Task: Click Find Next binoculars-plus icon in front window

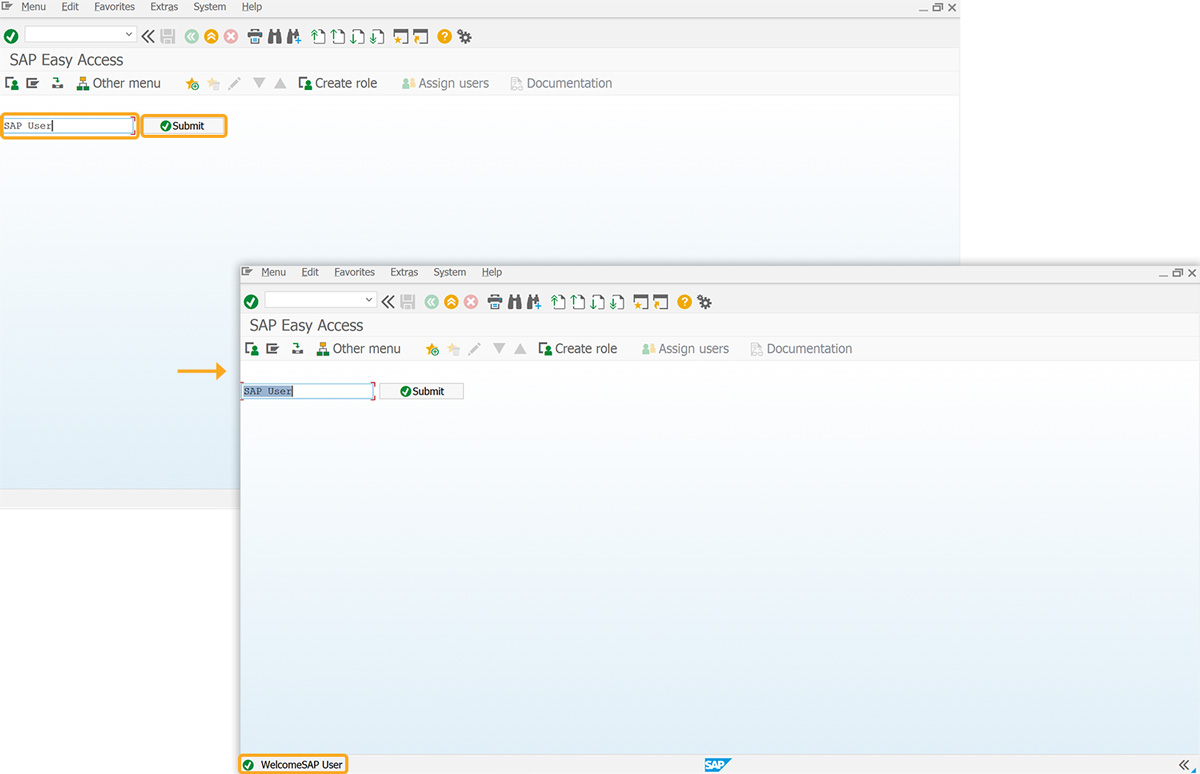Action: (x=534, y=302)
